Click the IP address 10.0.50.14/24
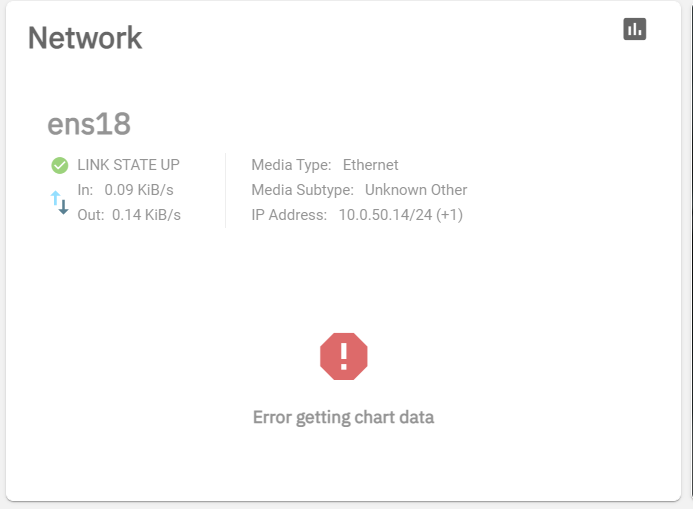 pos(385,215)
